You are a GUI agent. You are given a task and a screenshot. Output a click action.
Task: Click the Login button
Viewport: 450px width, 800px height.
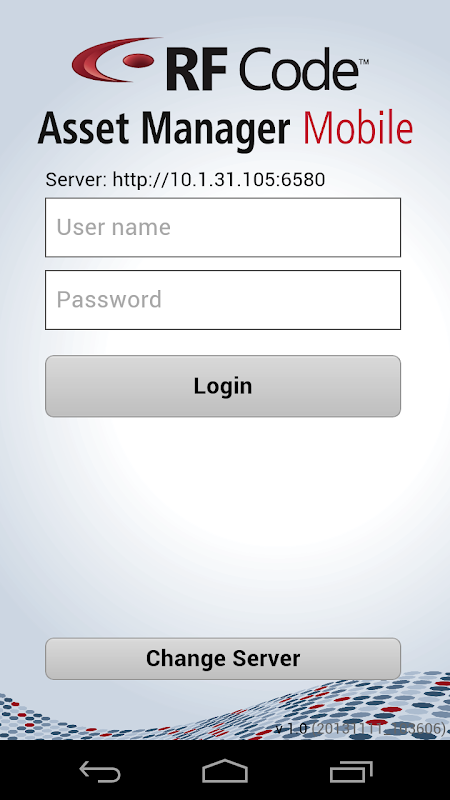223,386
